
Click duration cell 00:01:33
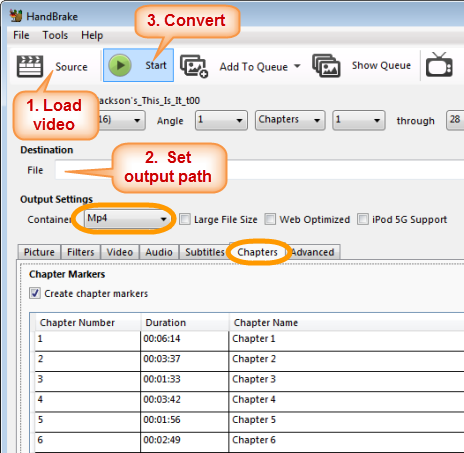(x=185, y=381)
